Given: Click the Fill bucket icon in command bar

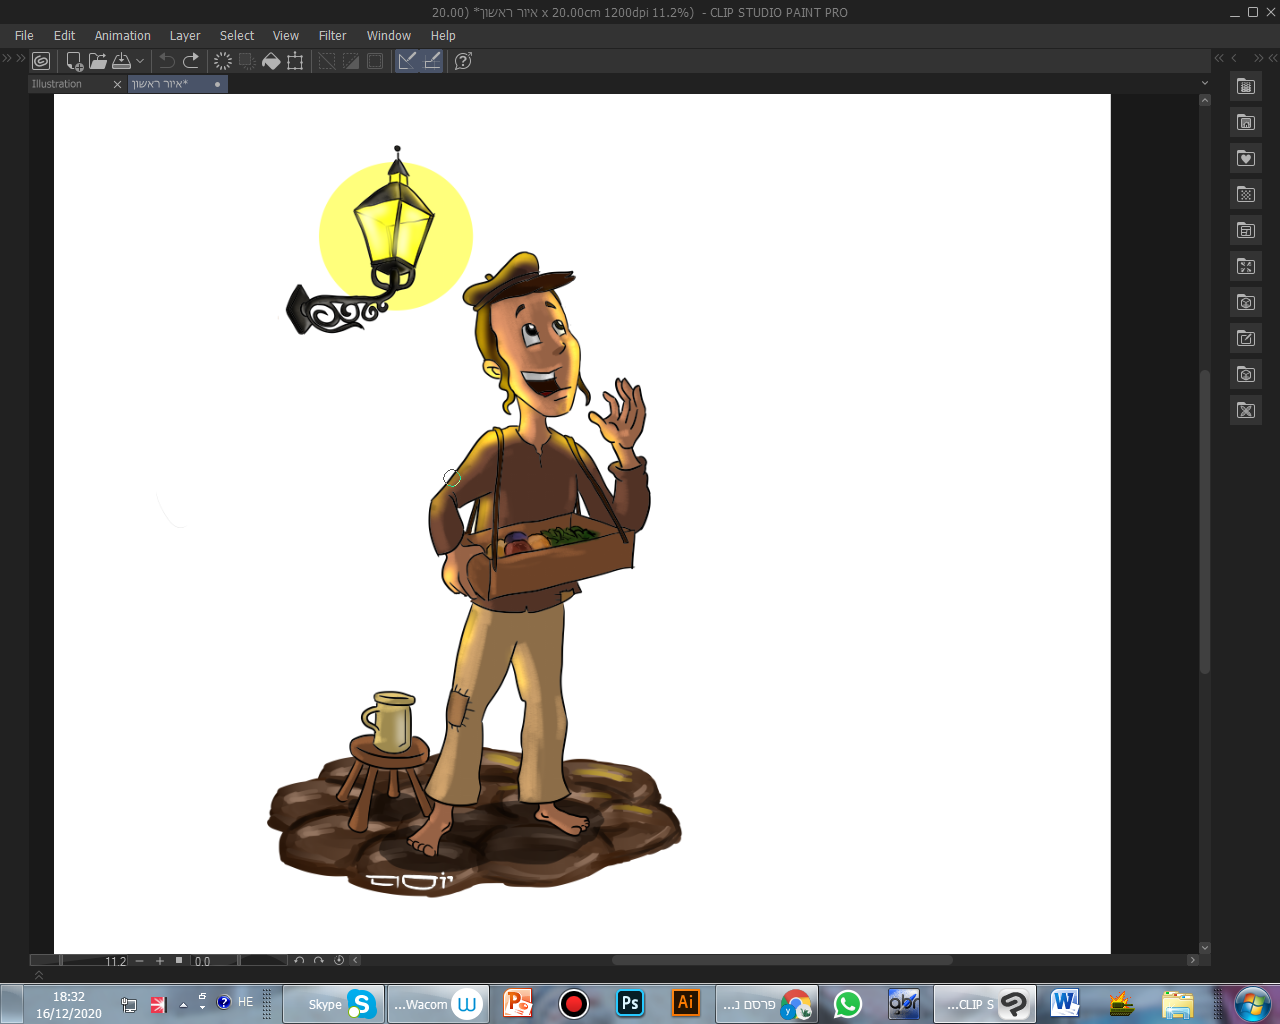Looking at the screenshot, I should coord(271,61).
